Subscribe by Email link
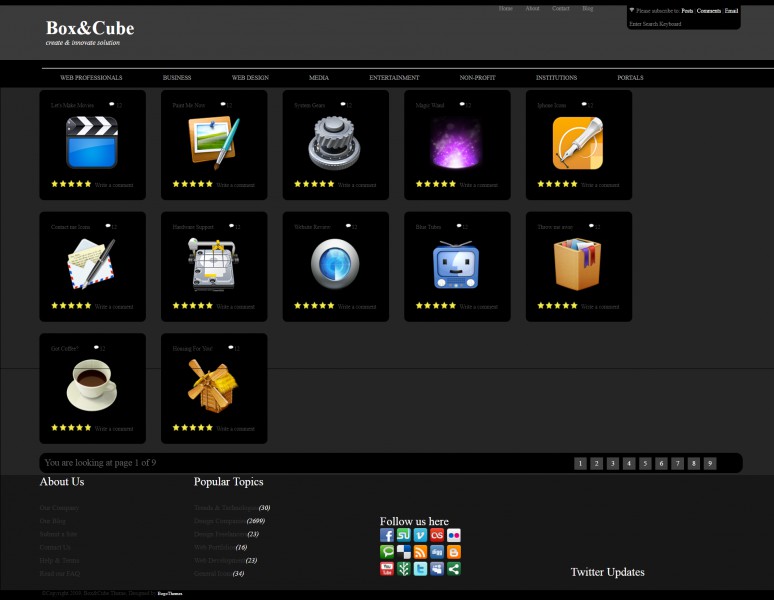Screen dimensions: 774x600 click(x=732, y=10)
